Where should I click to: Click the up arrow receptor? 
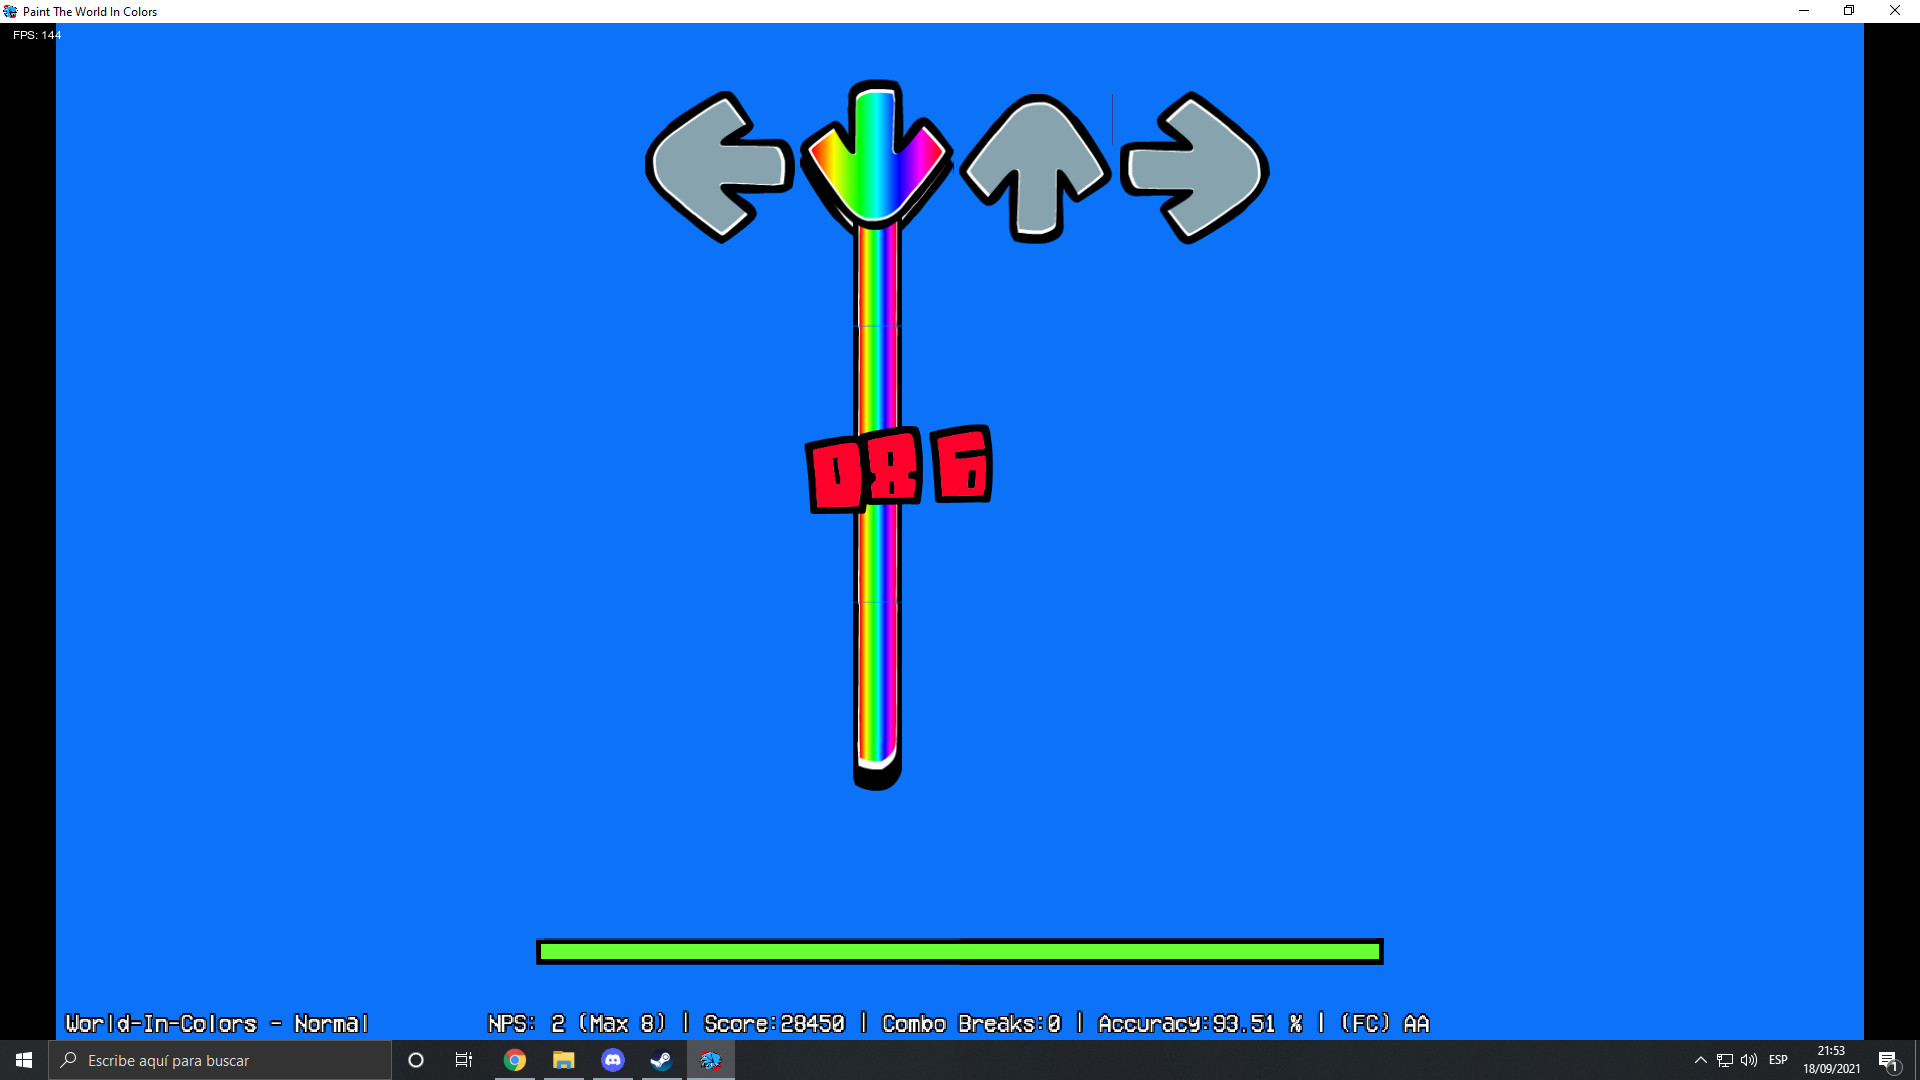point(1034,168)
